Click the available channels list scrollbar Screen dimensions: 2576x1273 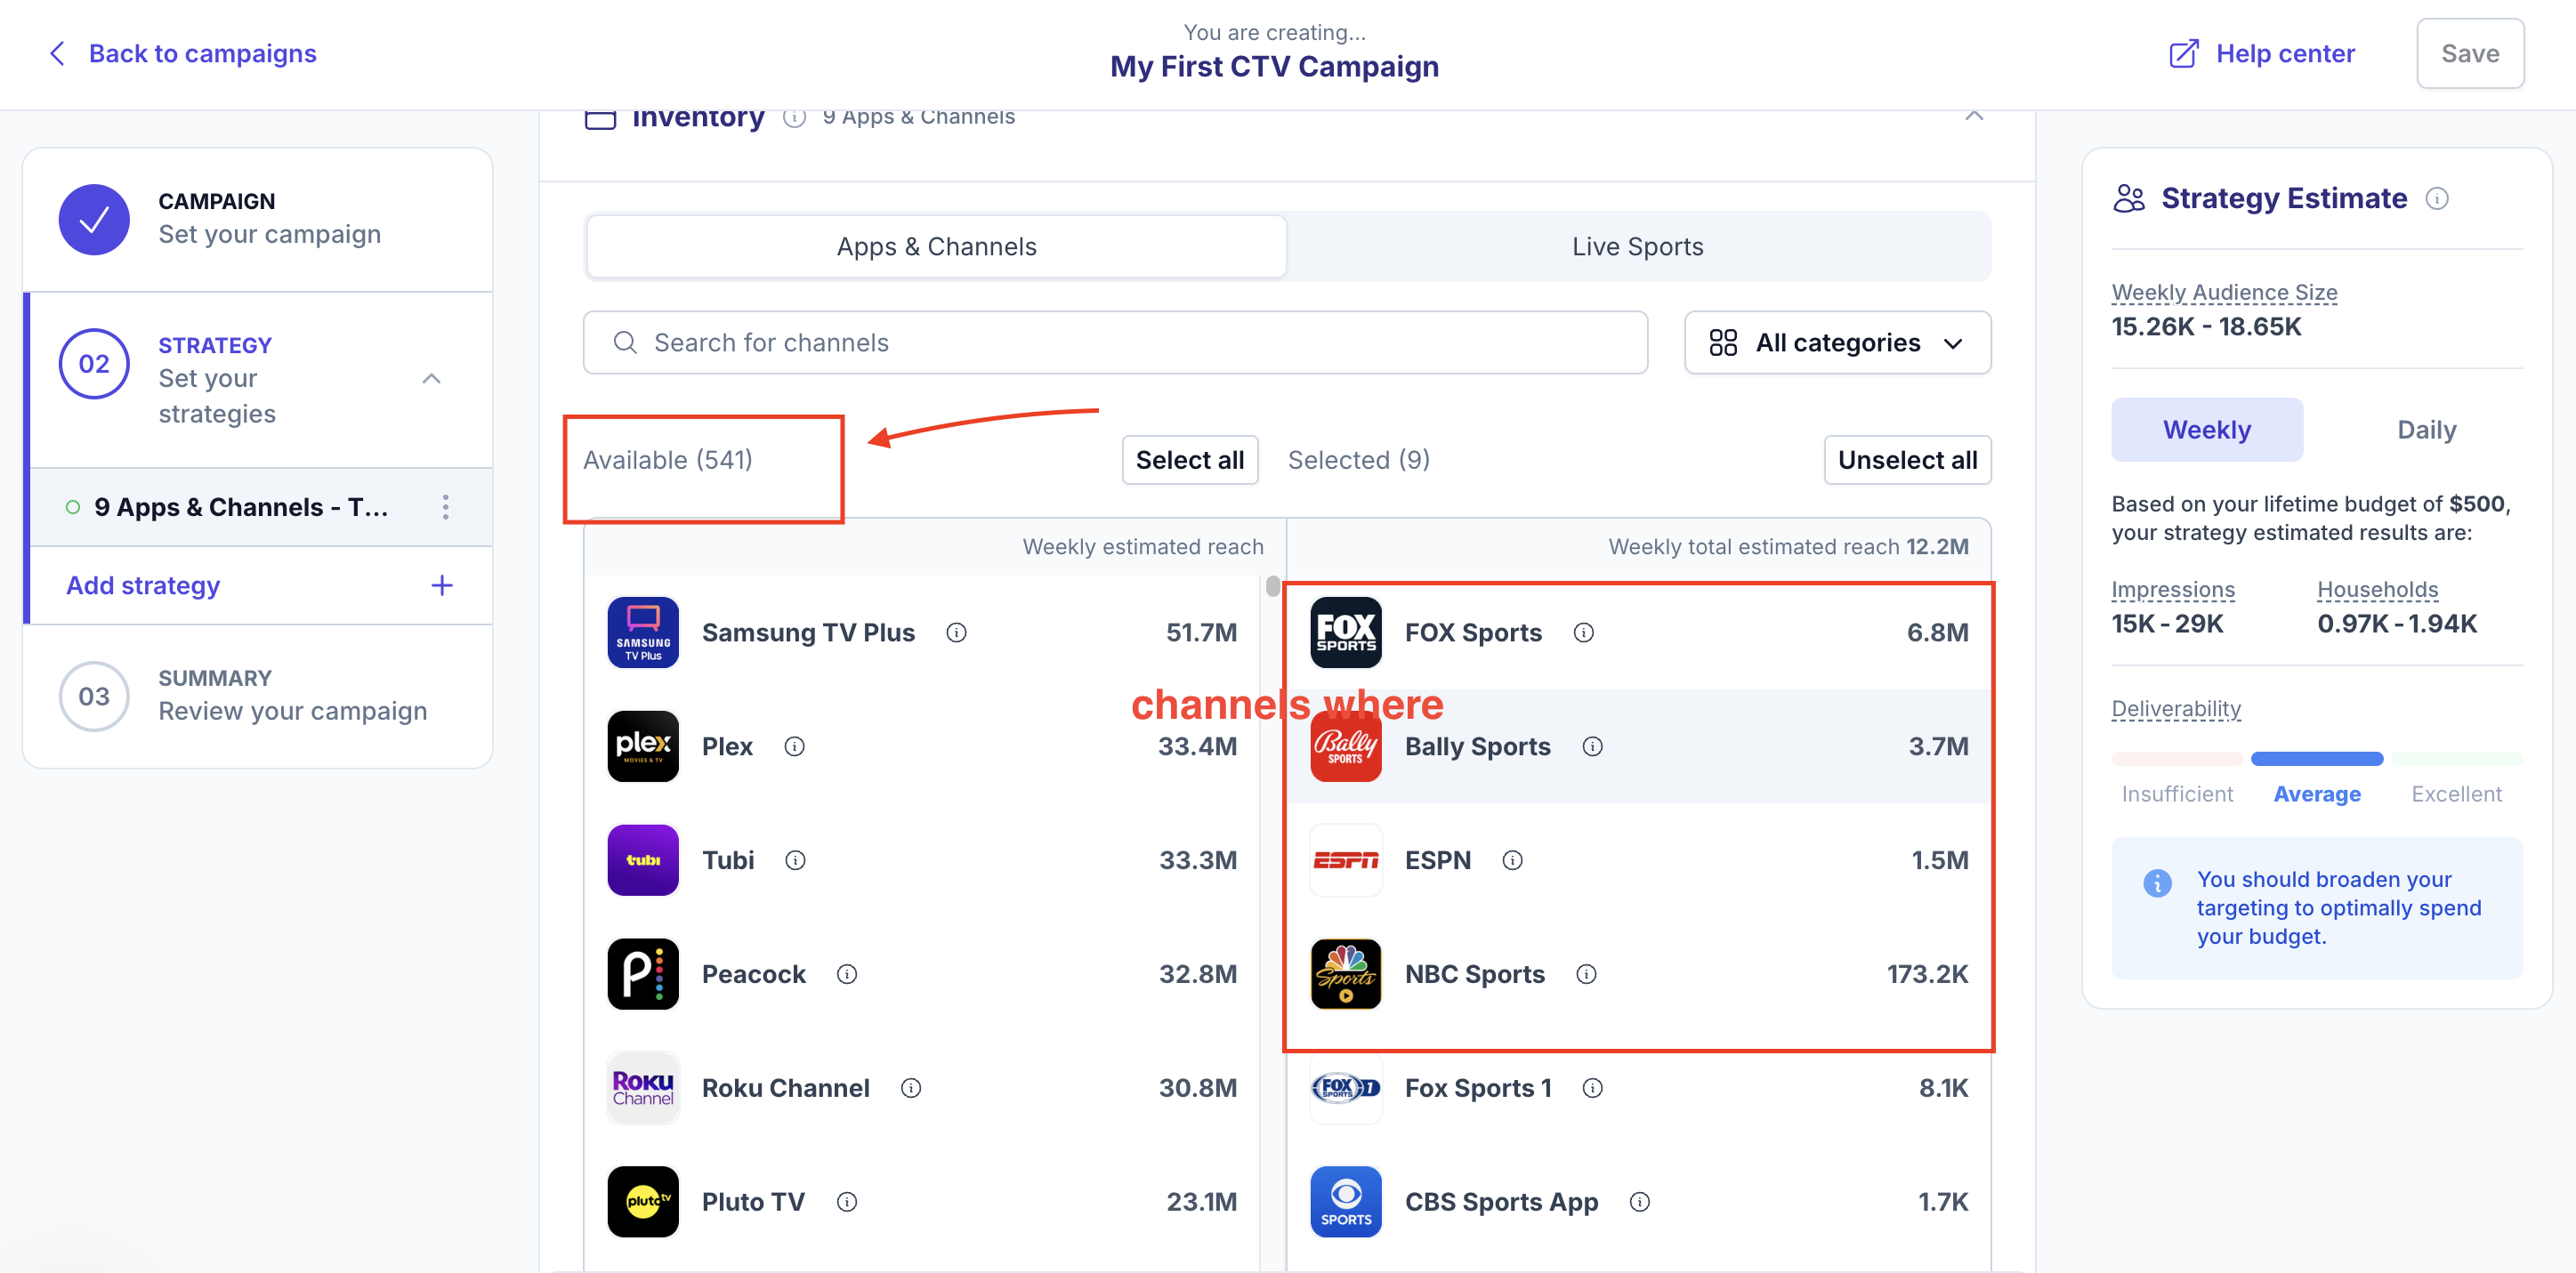pyautogui.click(x=1272, y=586)
